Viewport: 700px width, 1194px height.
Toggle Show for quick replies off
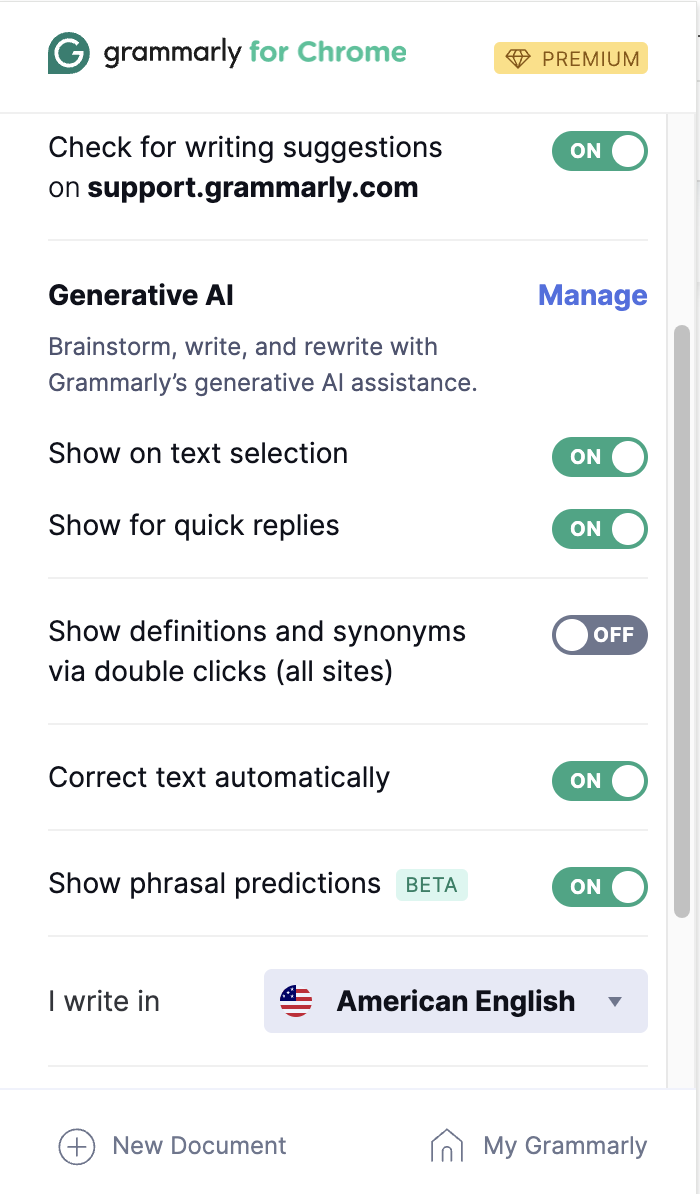click(x=600, y=529)
